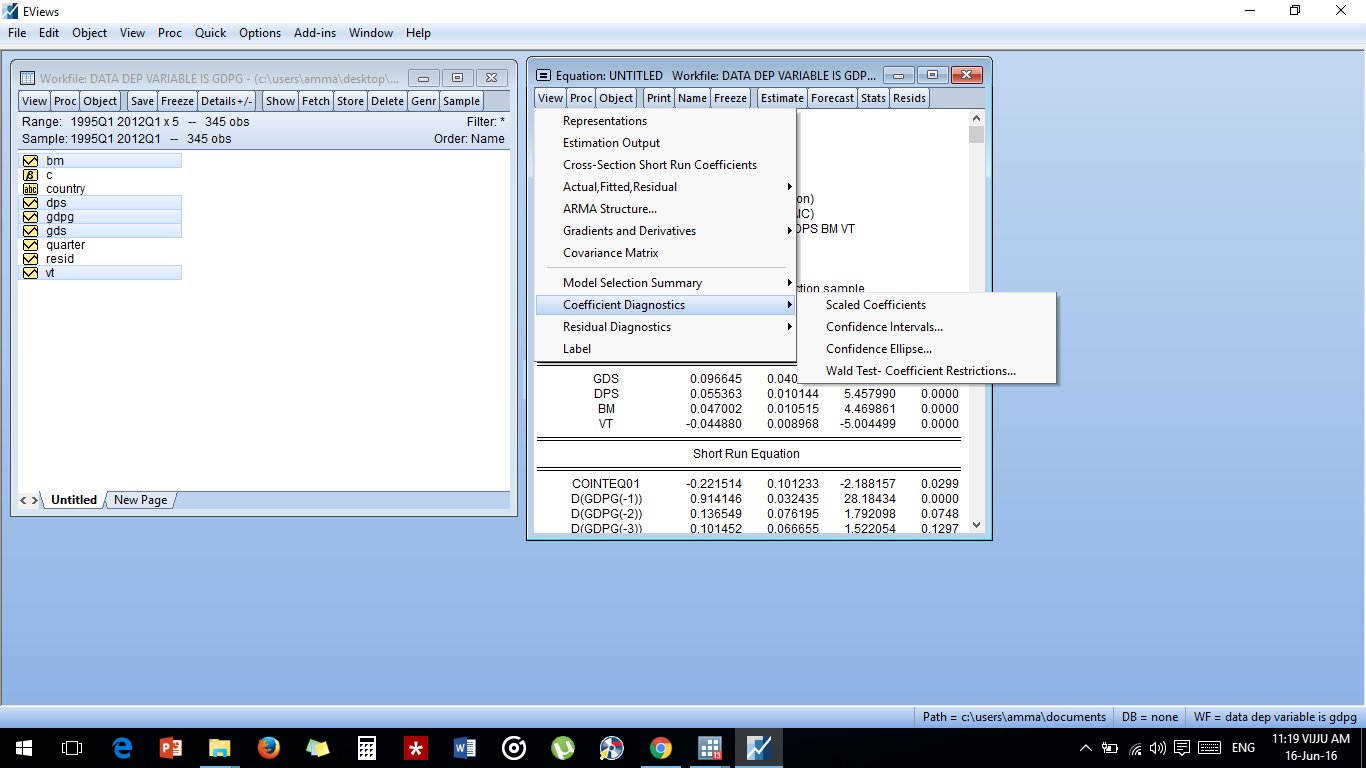The image size is (1366, 768).
Task: Select the gdpg series icon
Action: pos(30,217)
